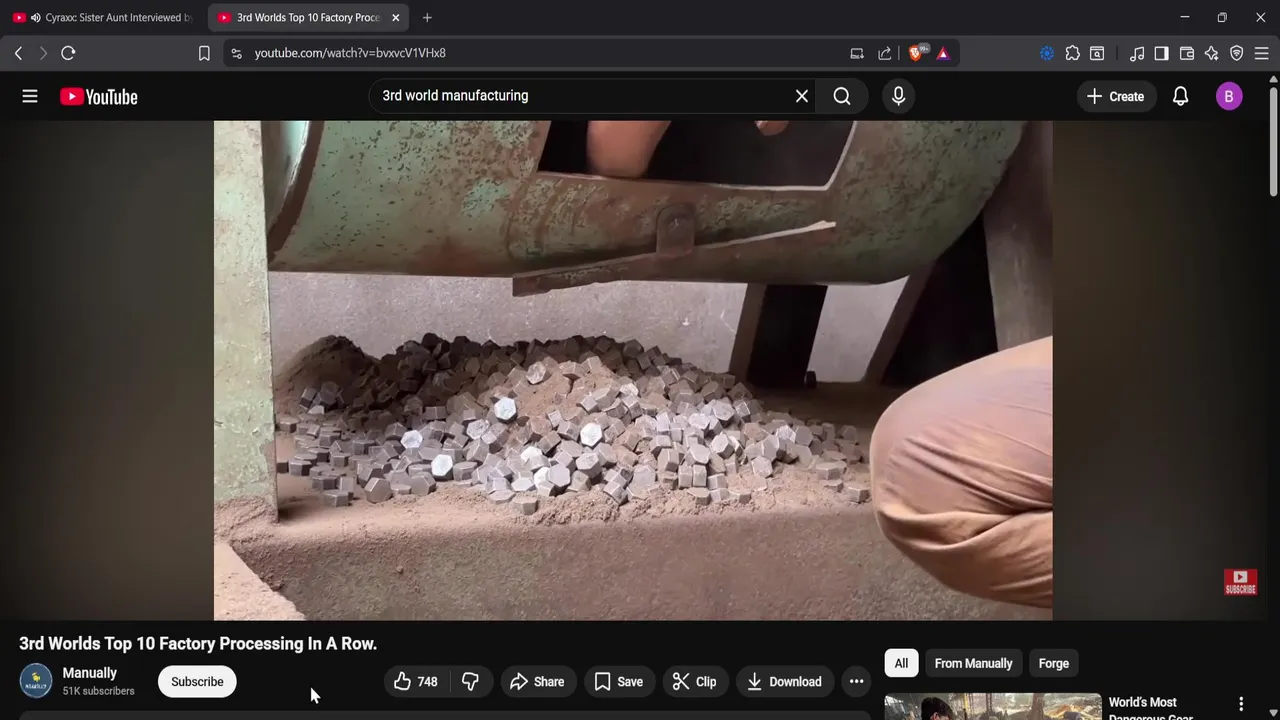Viewport: 1280px width, 720px height.
Task: Open the Manually channel name link
Action: (90, 673)
